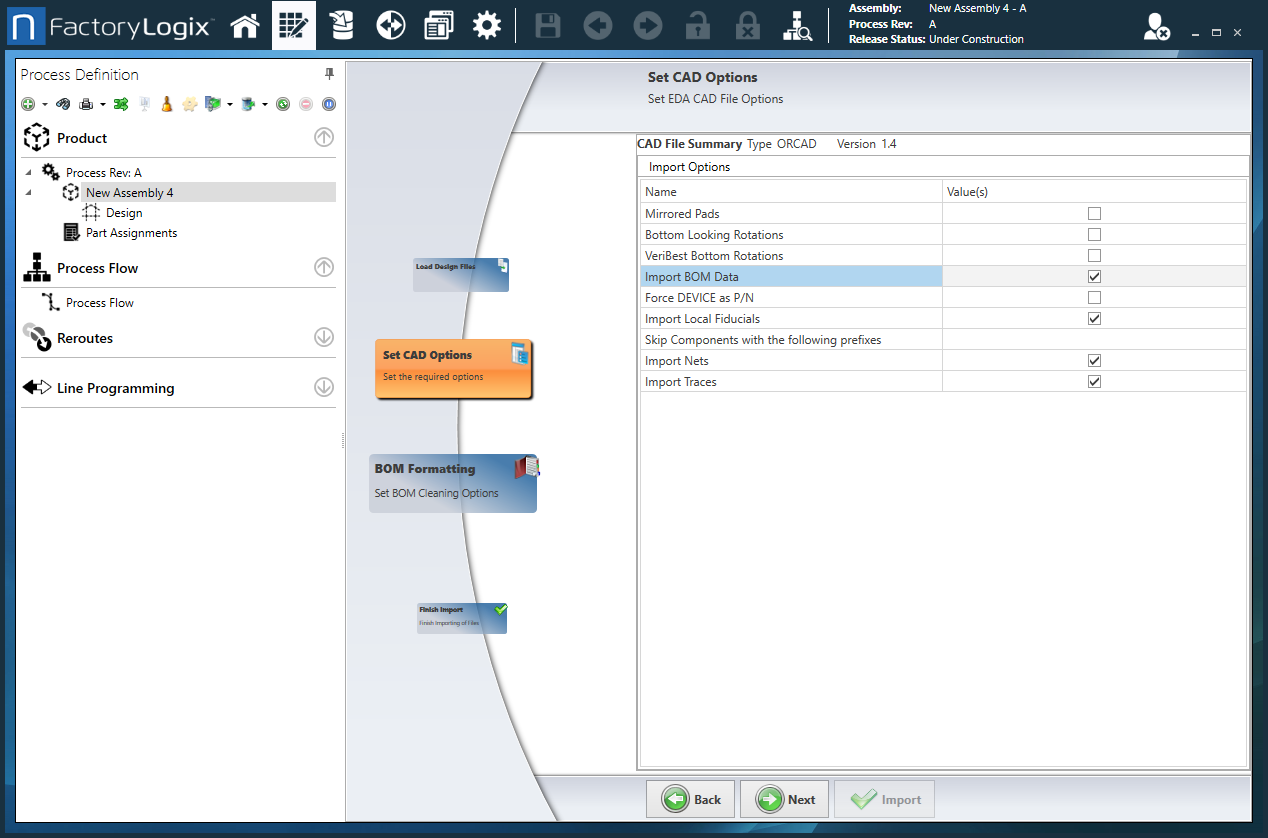Enable the Mirrored Pads option
The width and height of the screenshot is (1268, 838).
(x=1094, y=213)
